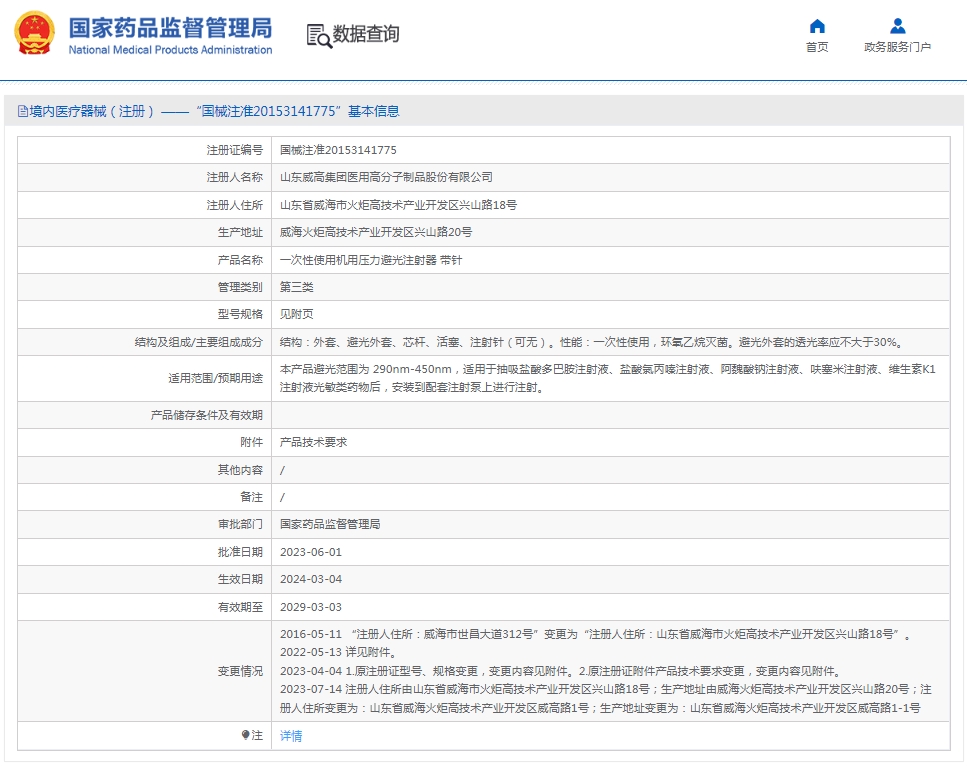Select 产品技术要求 attachment value

(313, 442)
